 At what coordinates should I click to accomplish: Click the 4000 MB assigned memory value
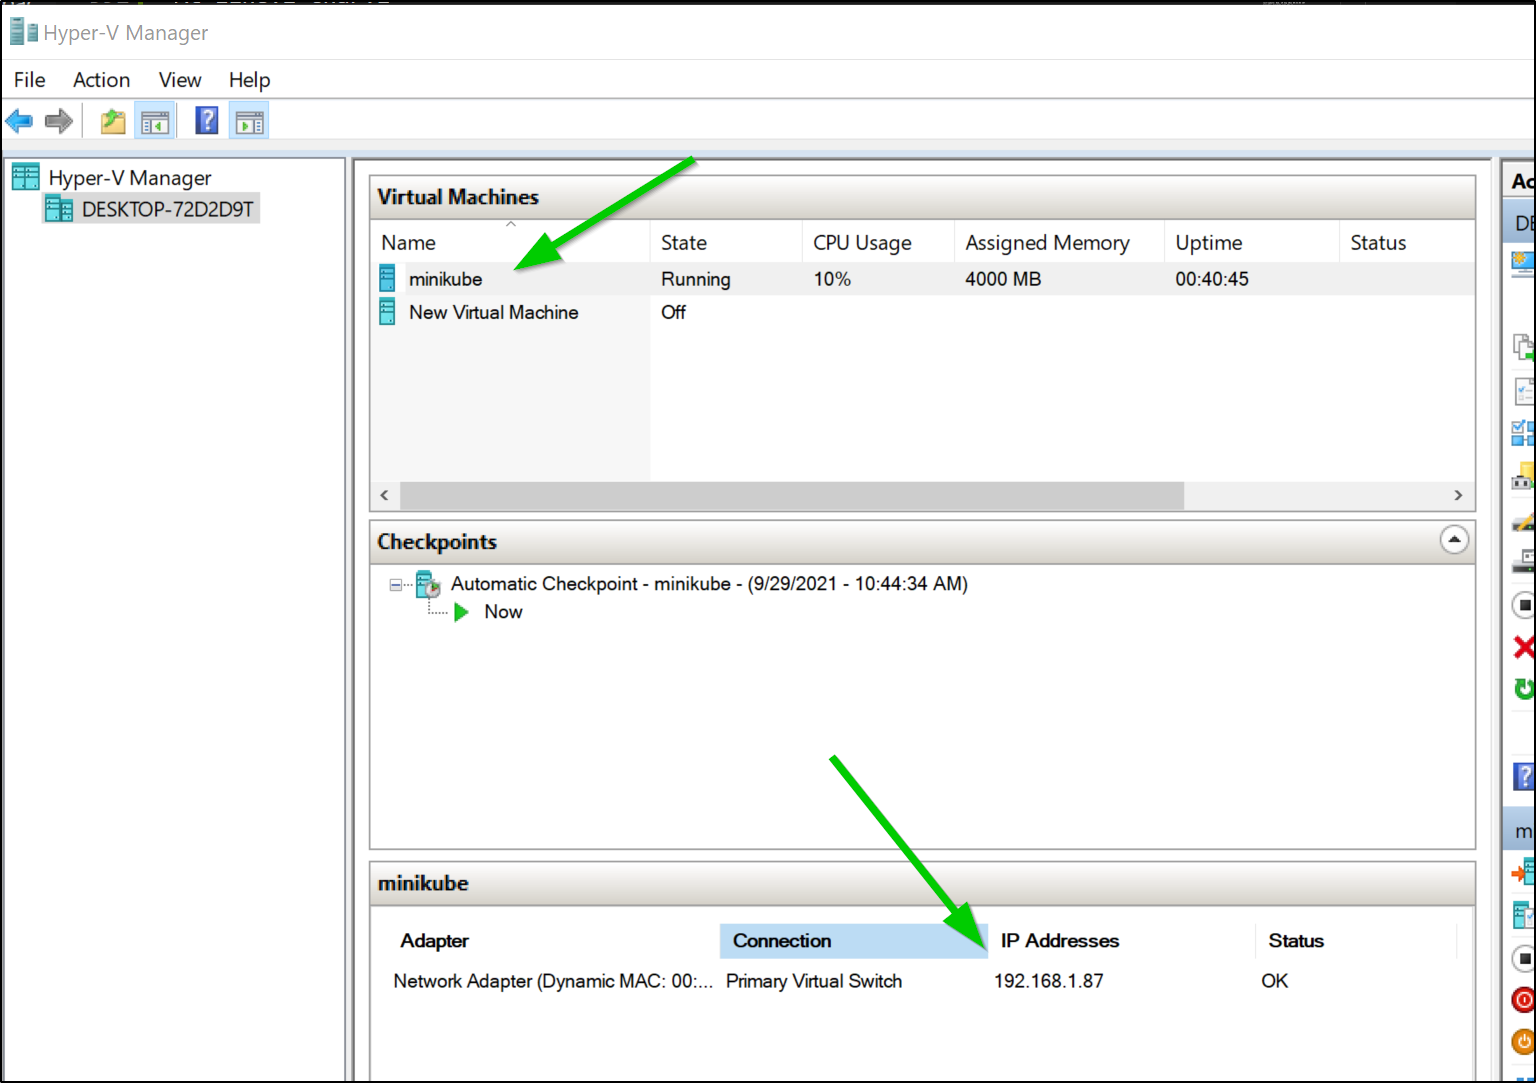point(1003,279)
